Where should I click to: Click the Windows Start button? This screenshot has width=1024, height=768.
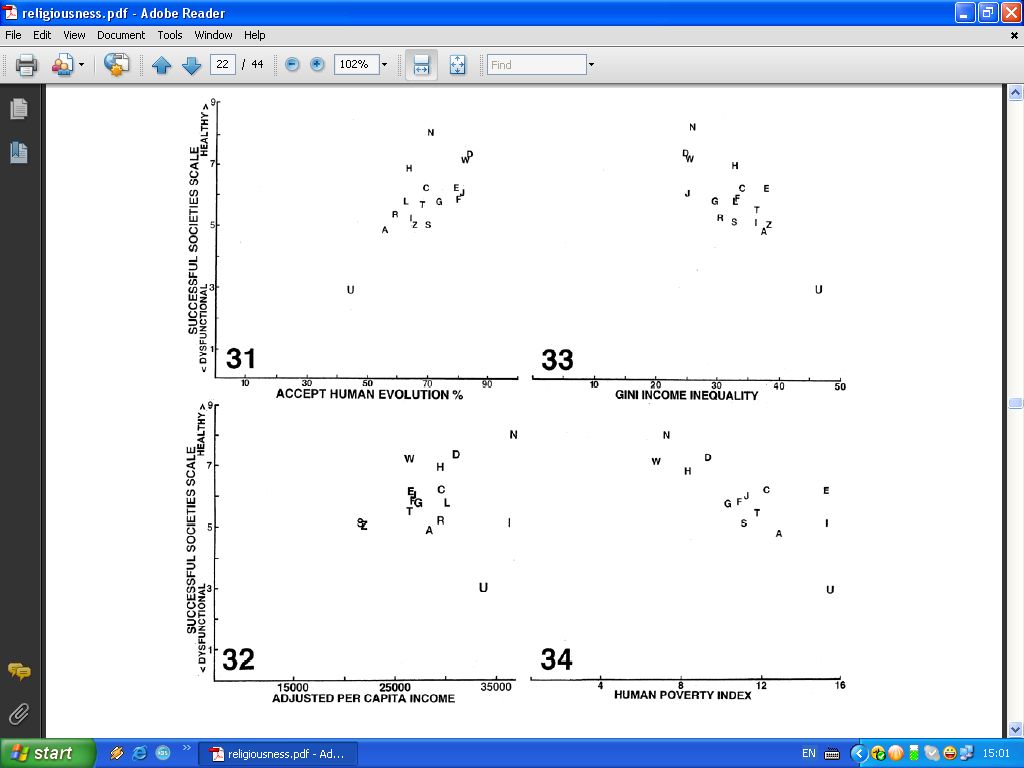click(x=48, y=753)
